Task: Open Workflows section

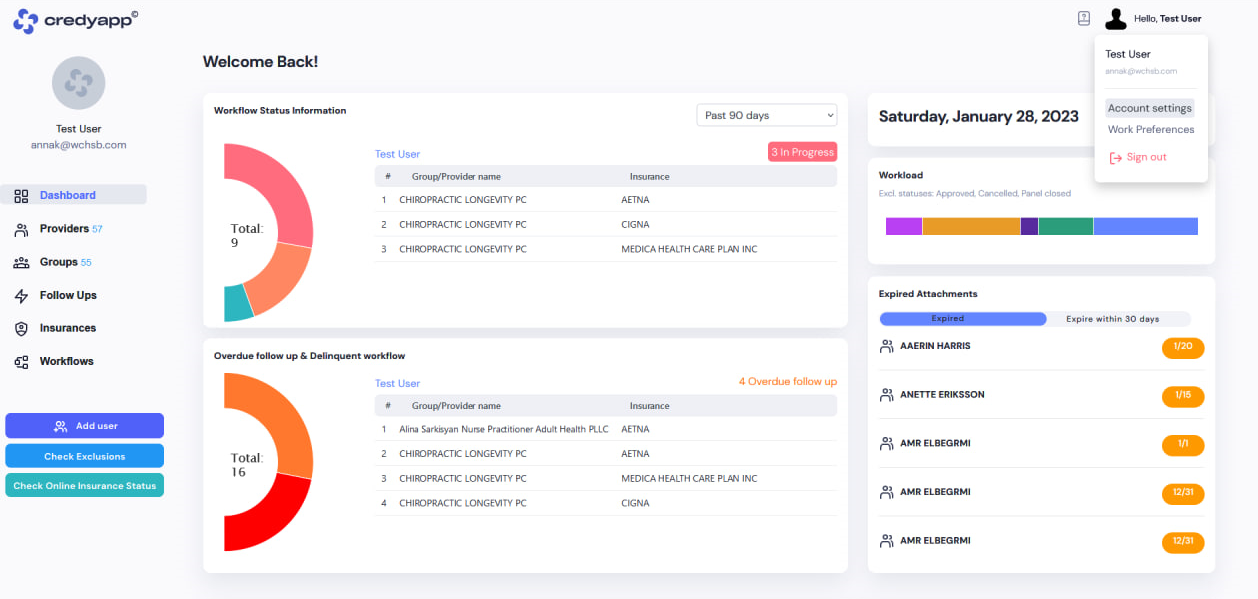Action: [x=66, y=361]
